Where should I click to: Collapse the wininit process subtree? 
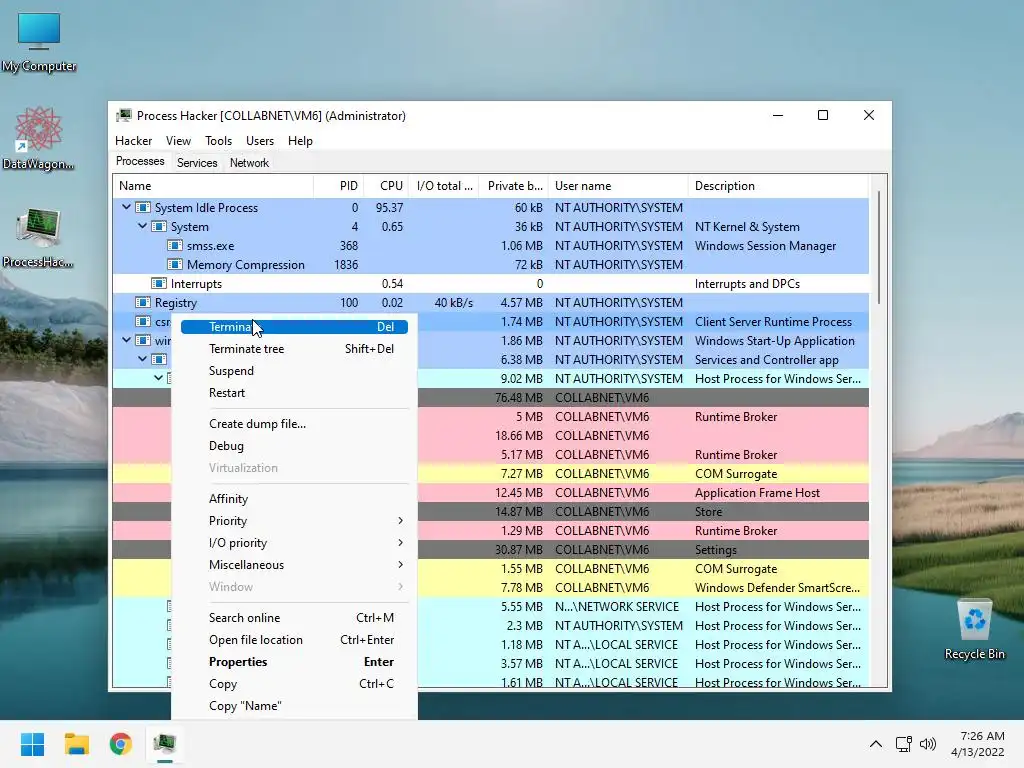tap(126, 340)
